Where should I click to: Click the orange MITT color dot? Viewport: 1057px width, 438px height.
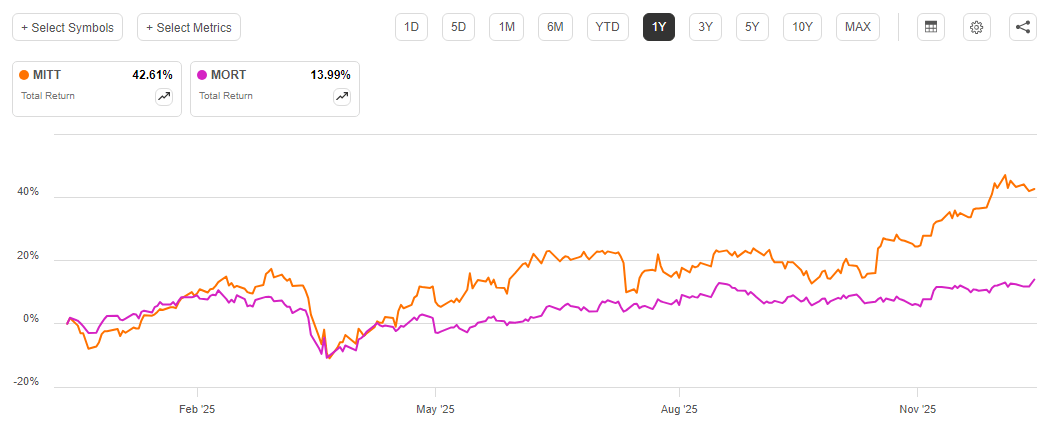(24, 75)
